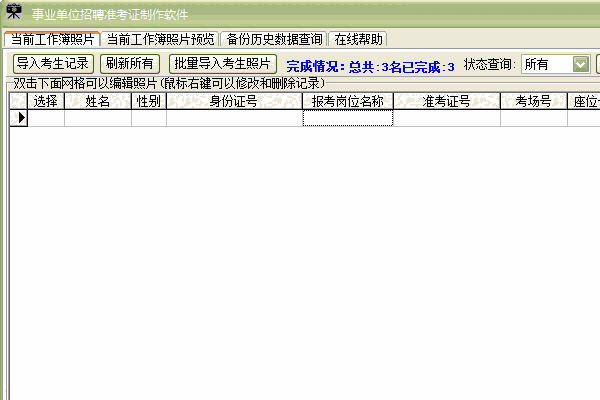600x400 pixels.
Task: Select the 考场号 column header
Action: pyautogui.click(x=534, y=101)
